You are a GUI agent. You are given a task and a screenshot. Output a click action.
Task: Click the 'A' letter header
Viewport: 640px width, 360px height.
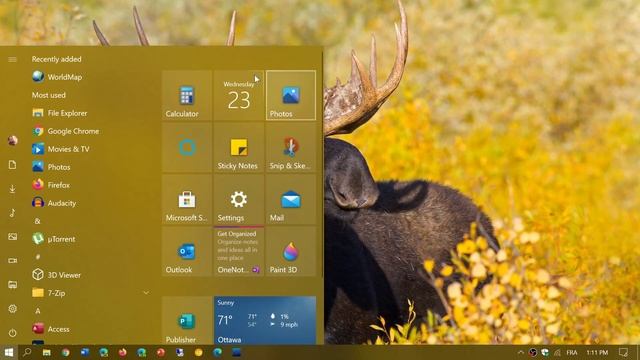(38, 311)
